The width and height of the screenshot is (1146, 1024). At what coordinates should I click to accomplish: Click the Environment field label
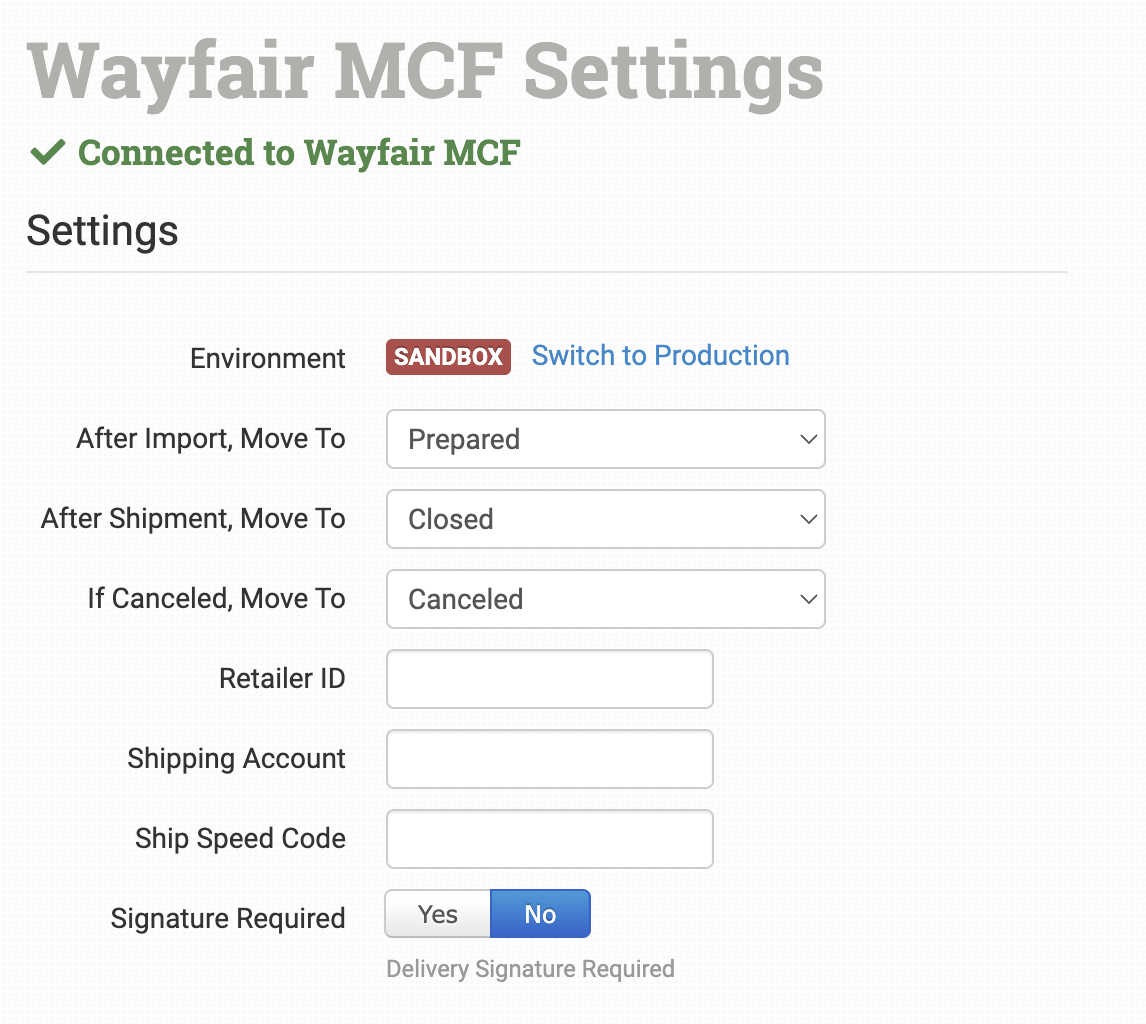pos(268,358)
